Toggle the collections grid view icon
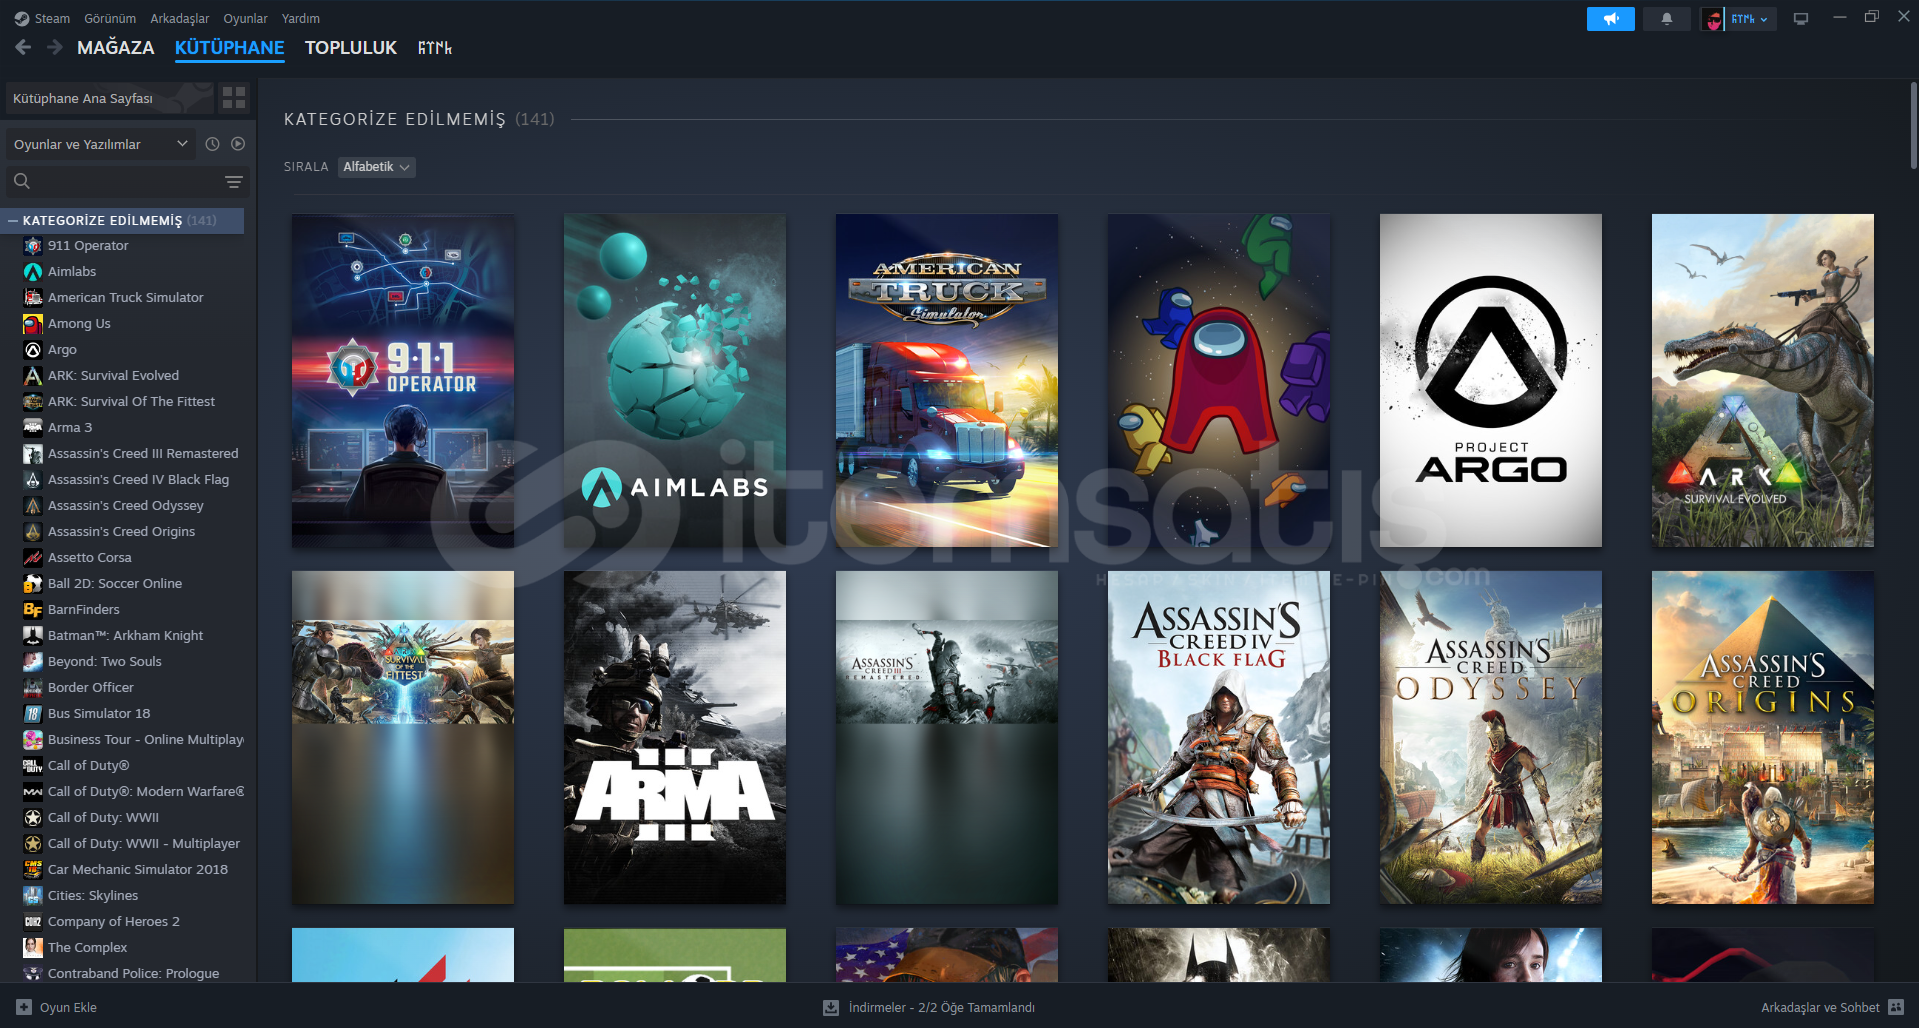The image size is (1919, 1028). [x=234, y=97]
